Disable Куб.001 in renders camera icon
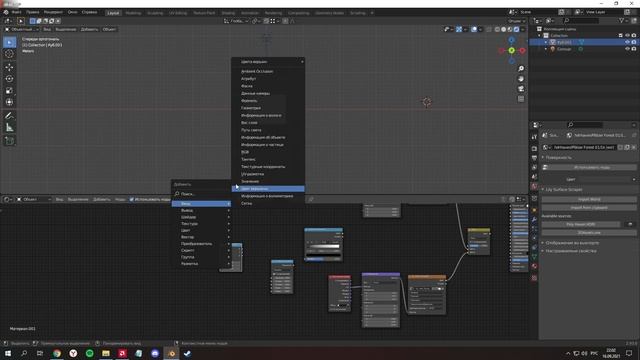Screen dimensions: 640x360 tap(634, 42)
